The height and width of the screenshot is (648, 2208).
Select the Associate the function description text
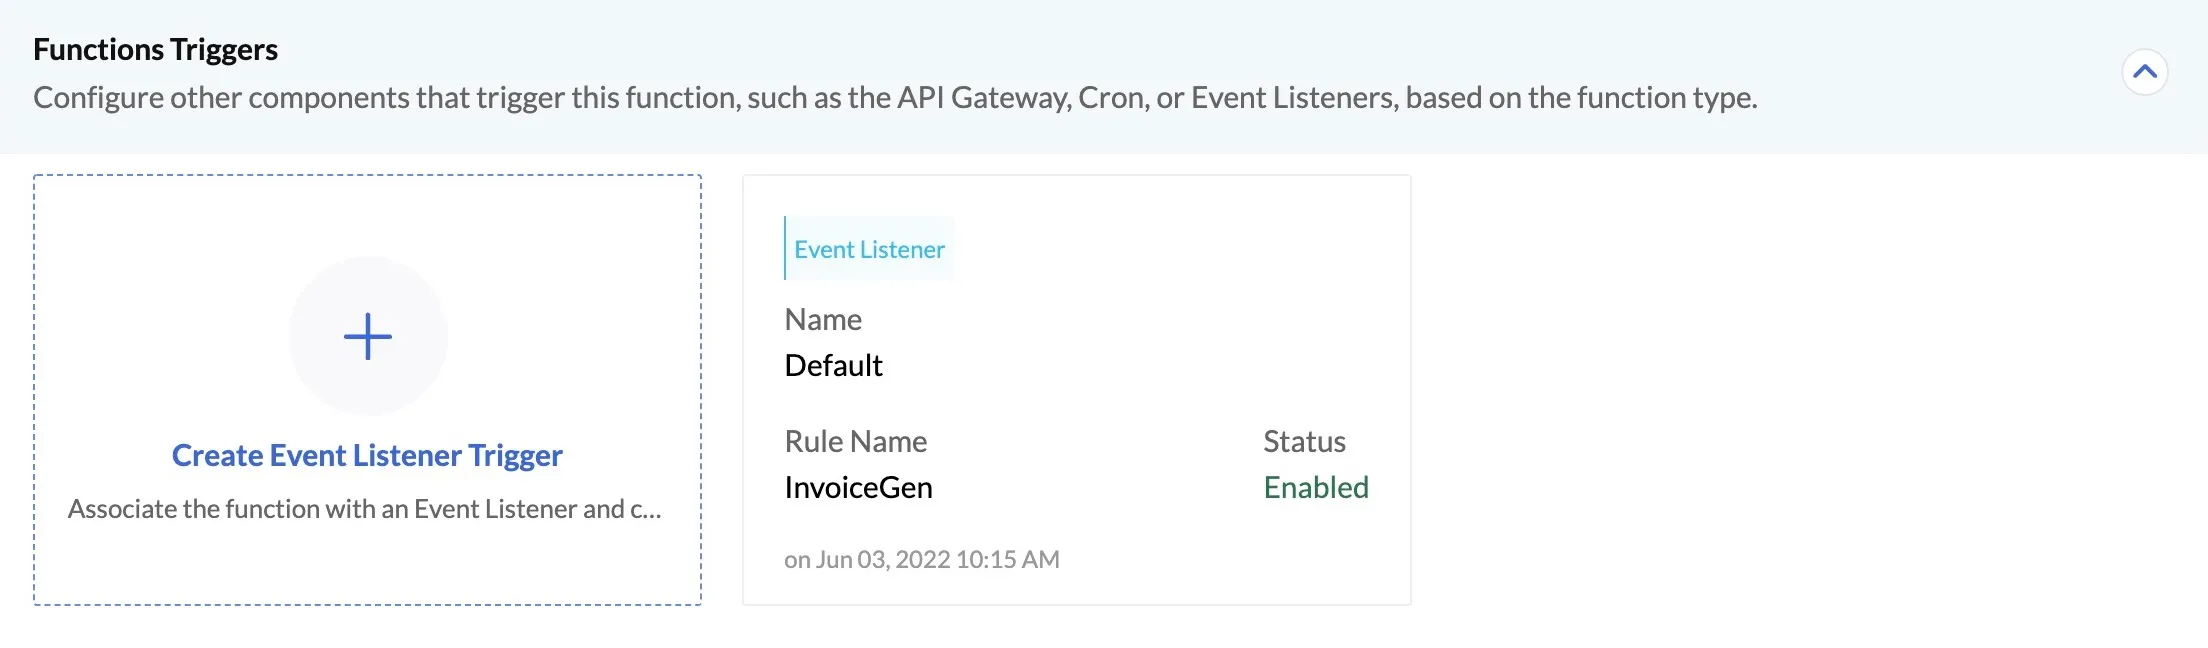(365, 509)
